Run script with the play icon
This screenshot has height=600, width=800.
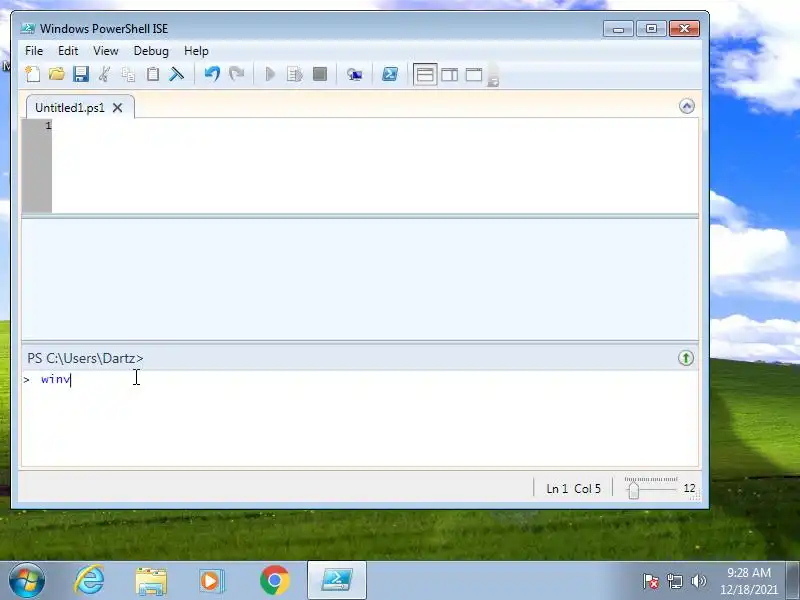(x=270, y=74)
